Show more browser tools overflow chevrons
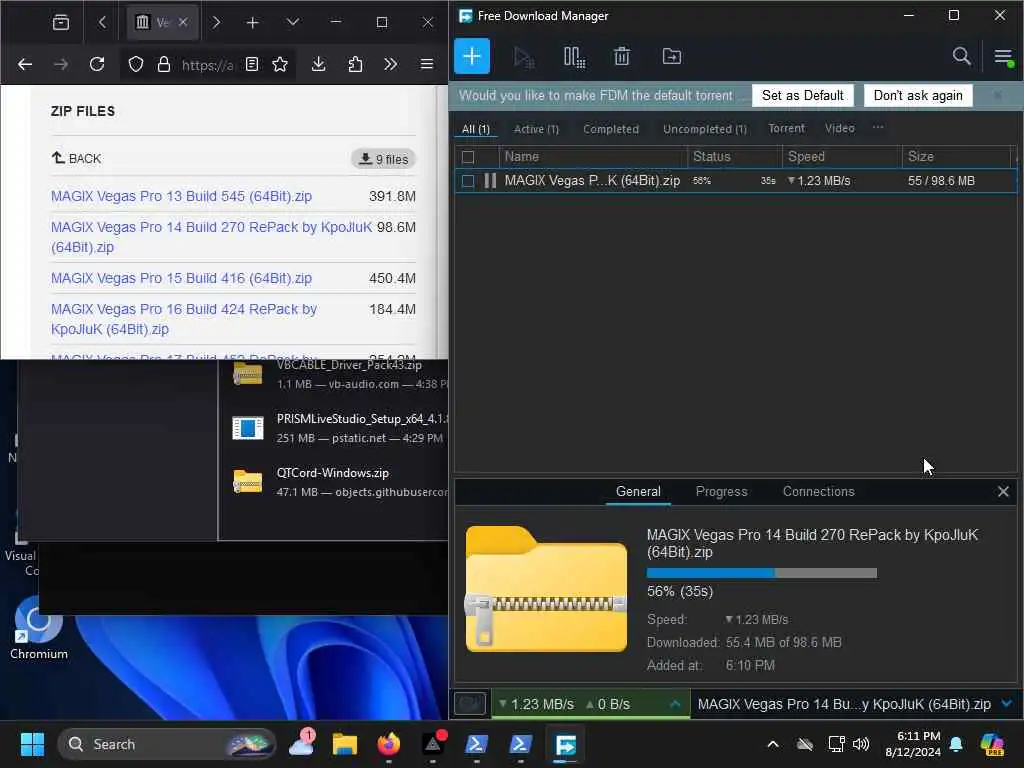1024x768 pixels. [391, 64]
